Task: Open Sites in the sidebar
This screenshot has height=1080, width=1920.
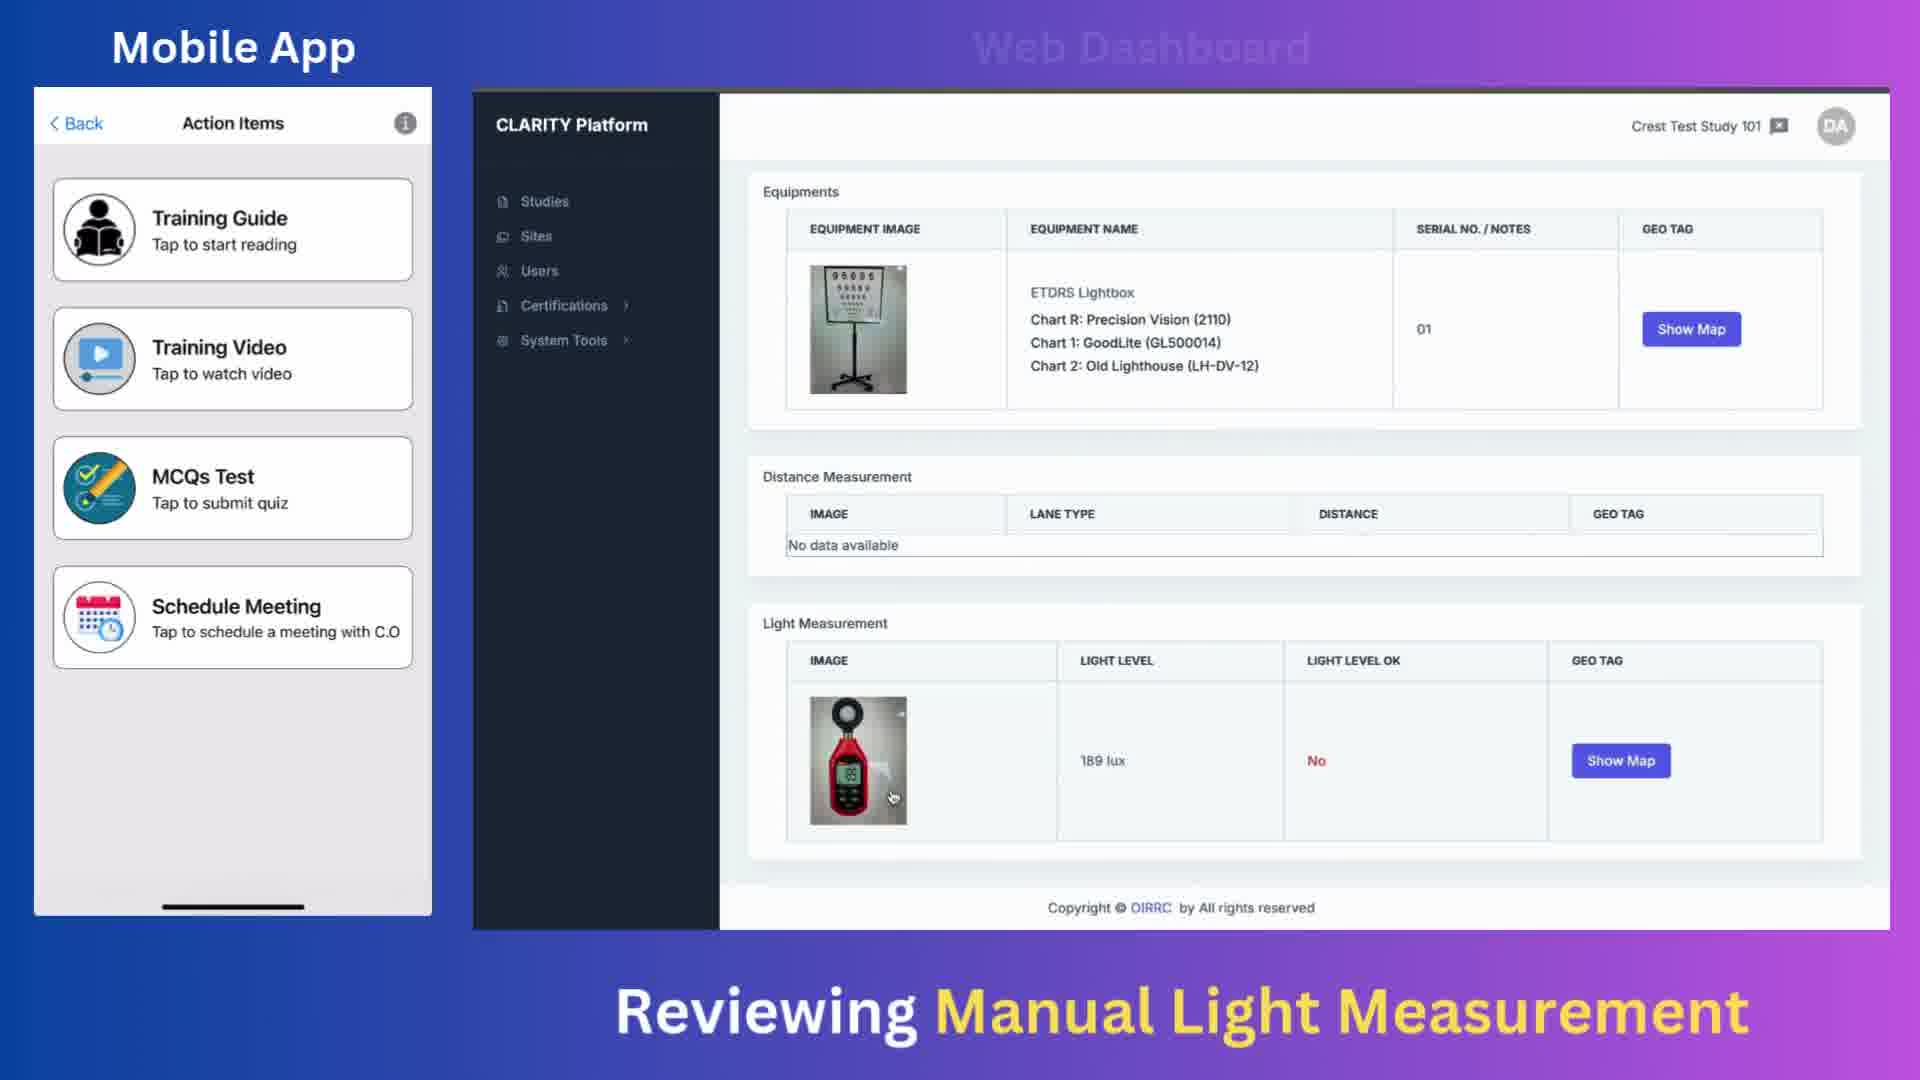Action: (x=536, y=236)
